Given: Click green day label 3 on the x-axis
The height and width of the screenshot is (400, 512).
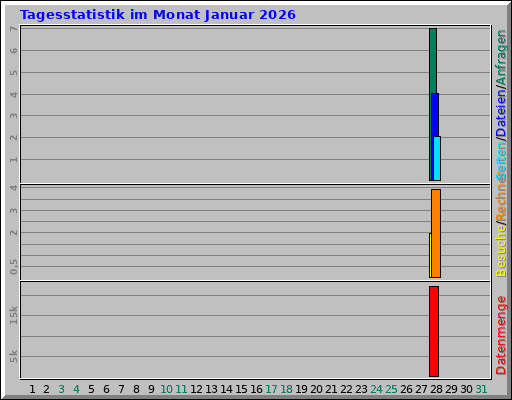Looking at the screenshot, I should (61, 389).
